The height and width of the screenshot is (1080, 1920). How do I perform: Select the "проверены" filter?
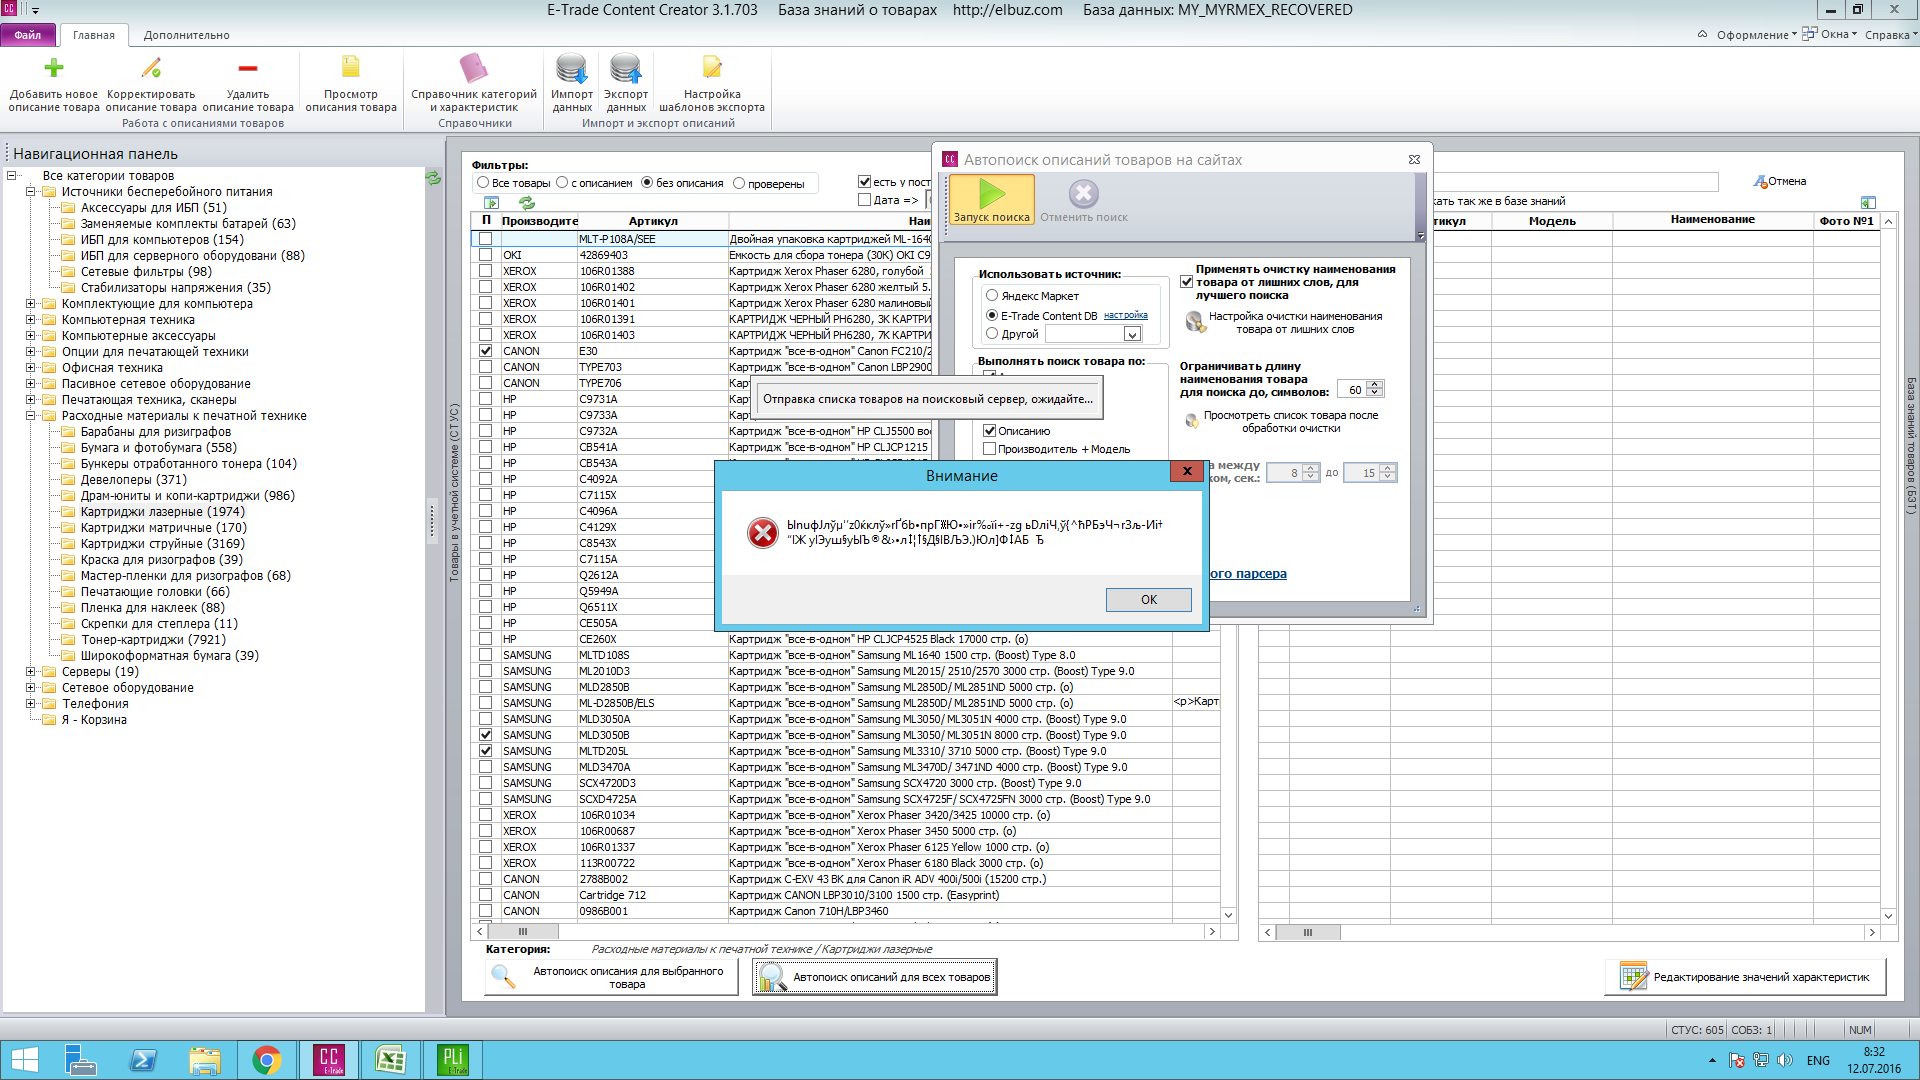click(739, 183)
